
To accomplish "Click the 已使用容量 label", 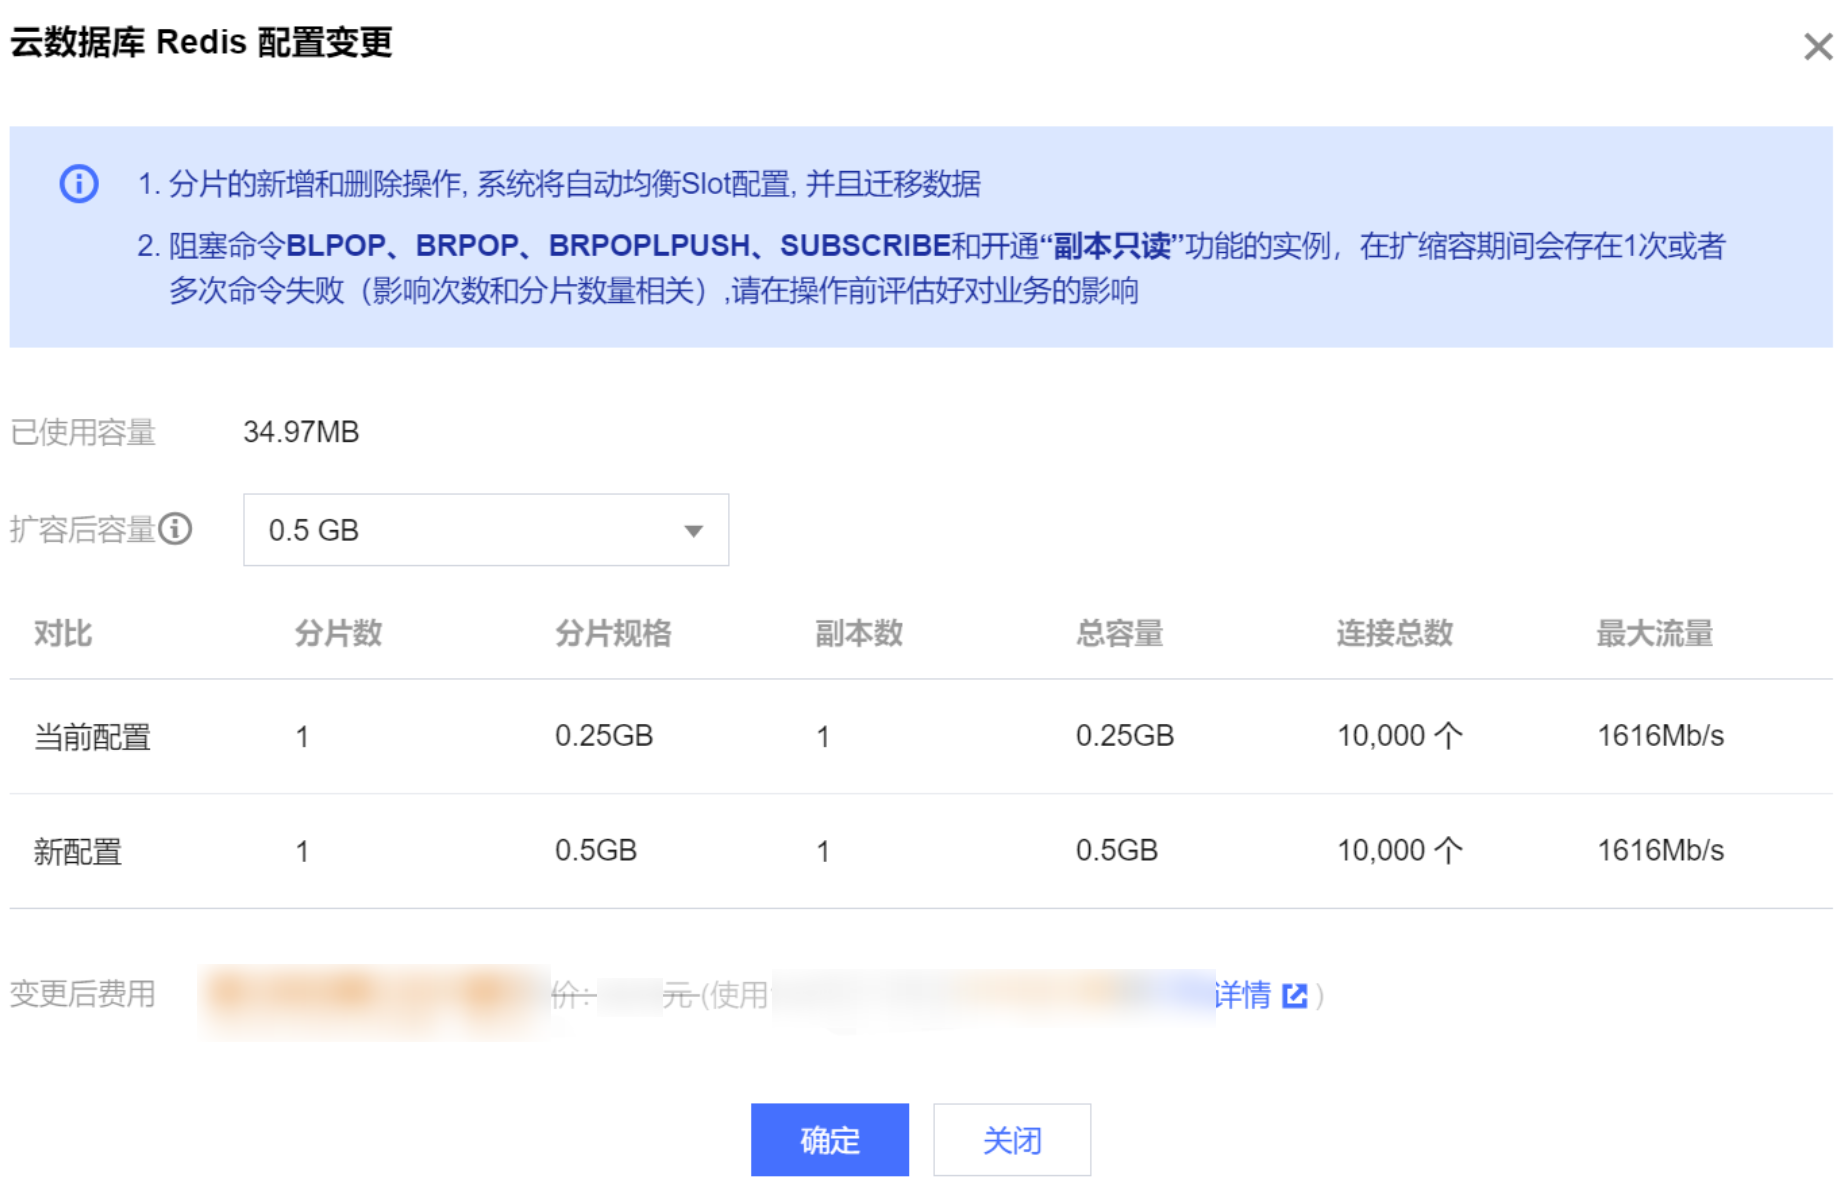I will click(x=83, y=432).
